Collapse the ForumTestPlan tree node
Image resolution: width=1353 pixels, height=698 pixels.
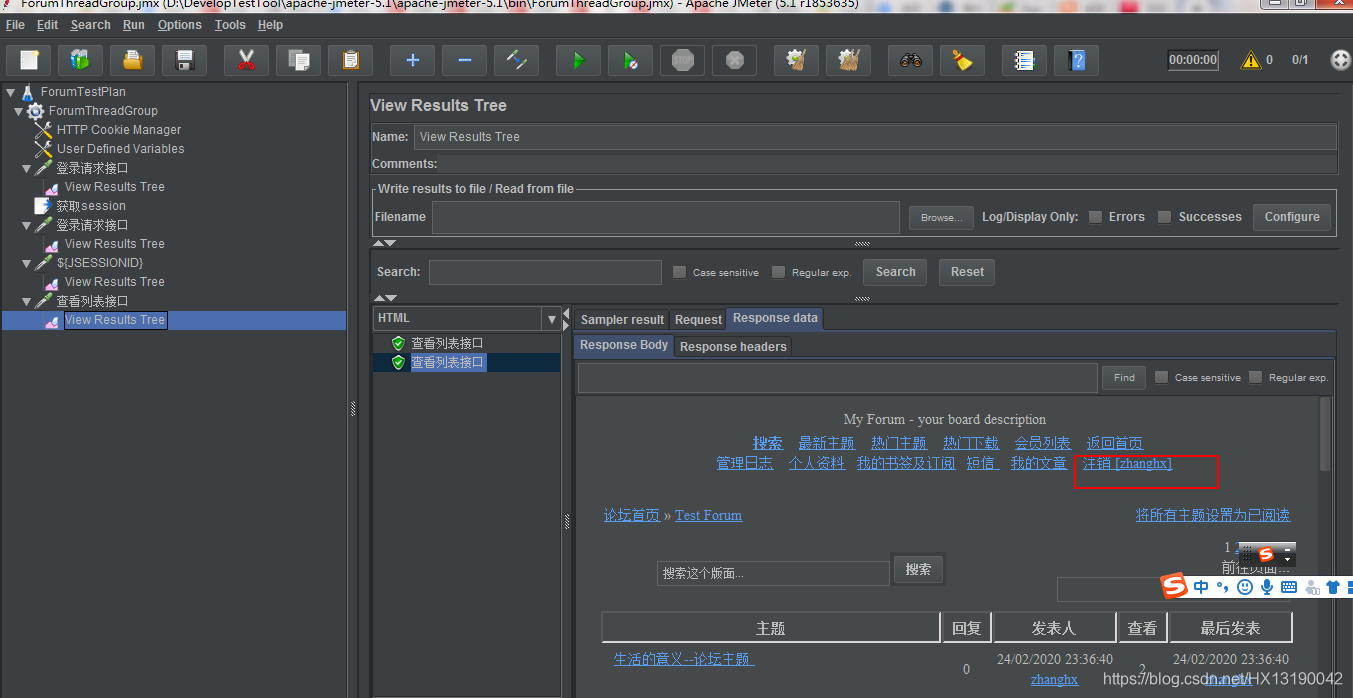tap(10, 92)
